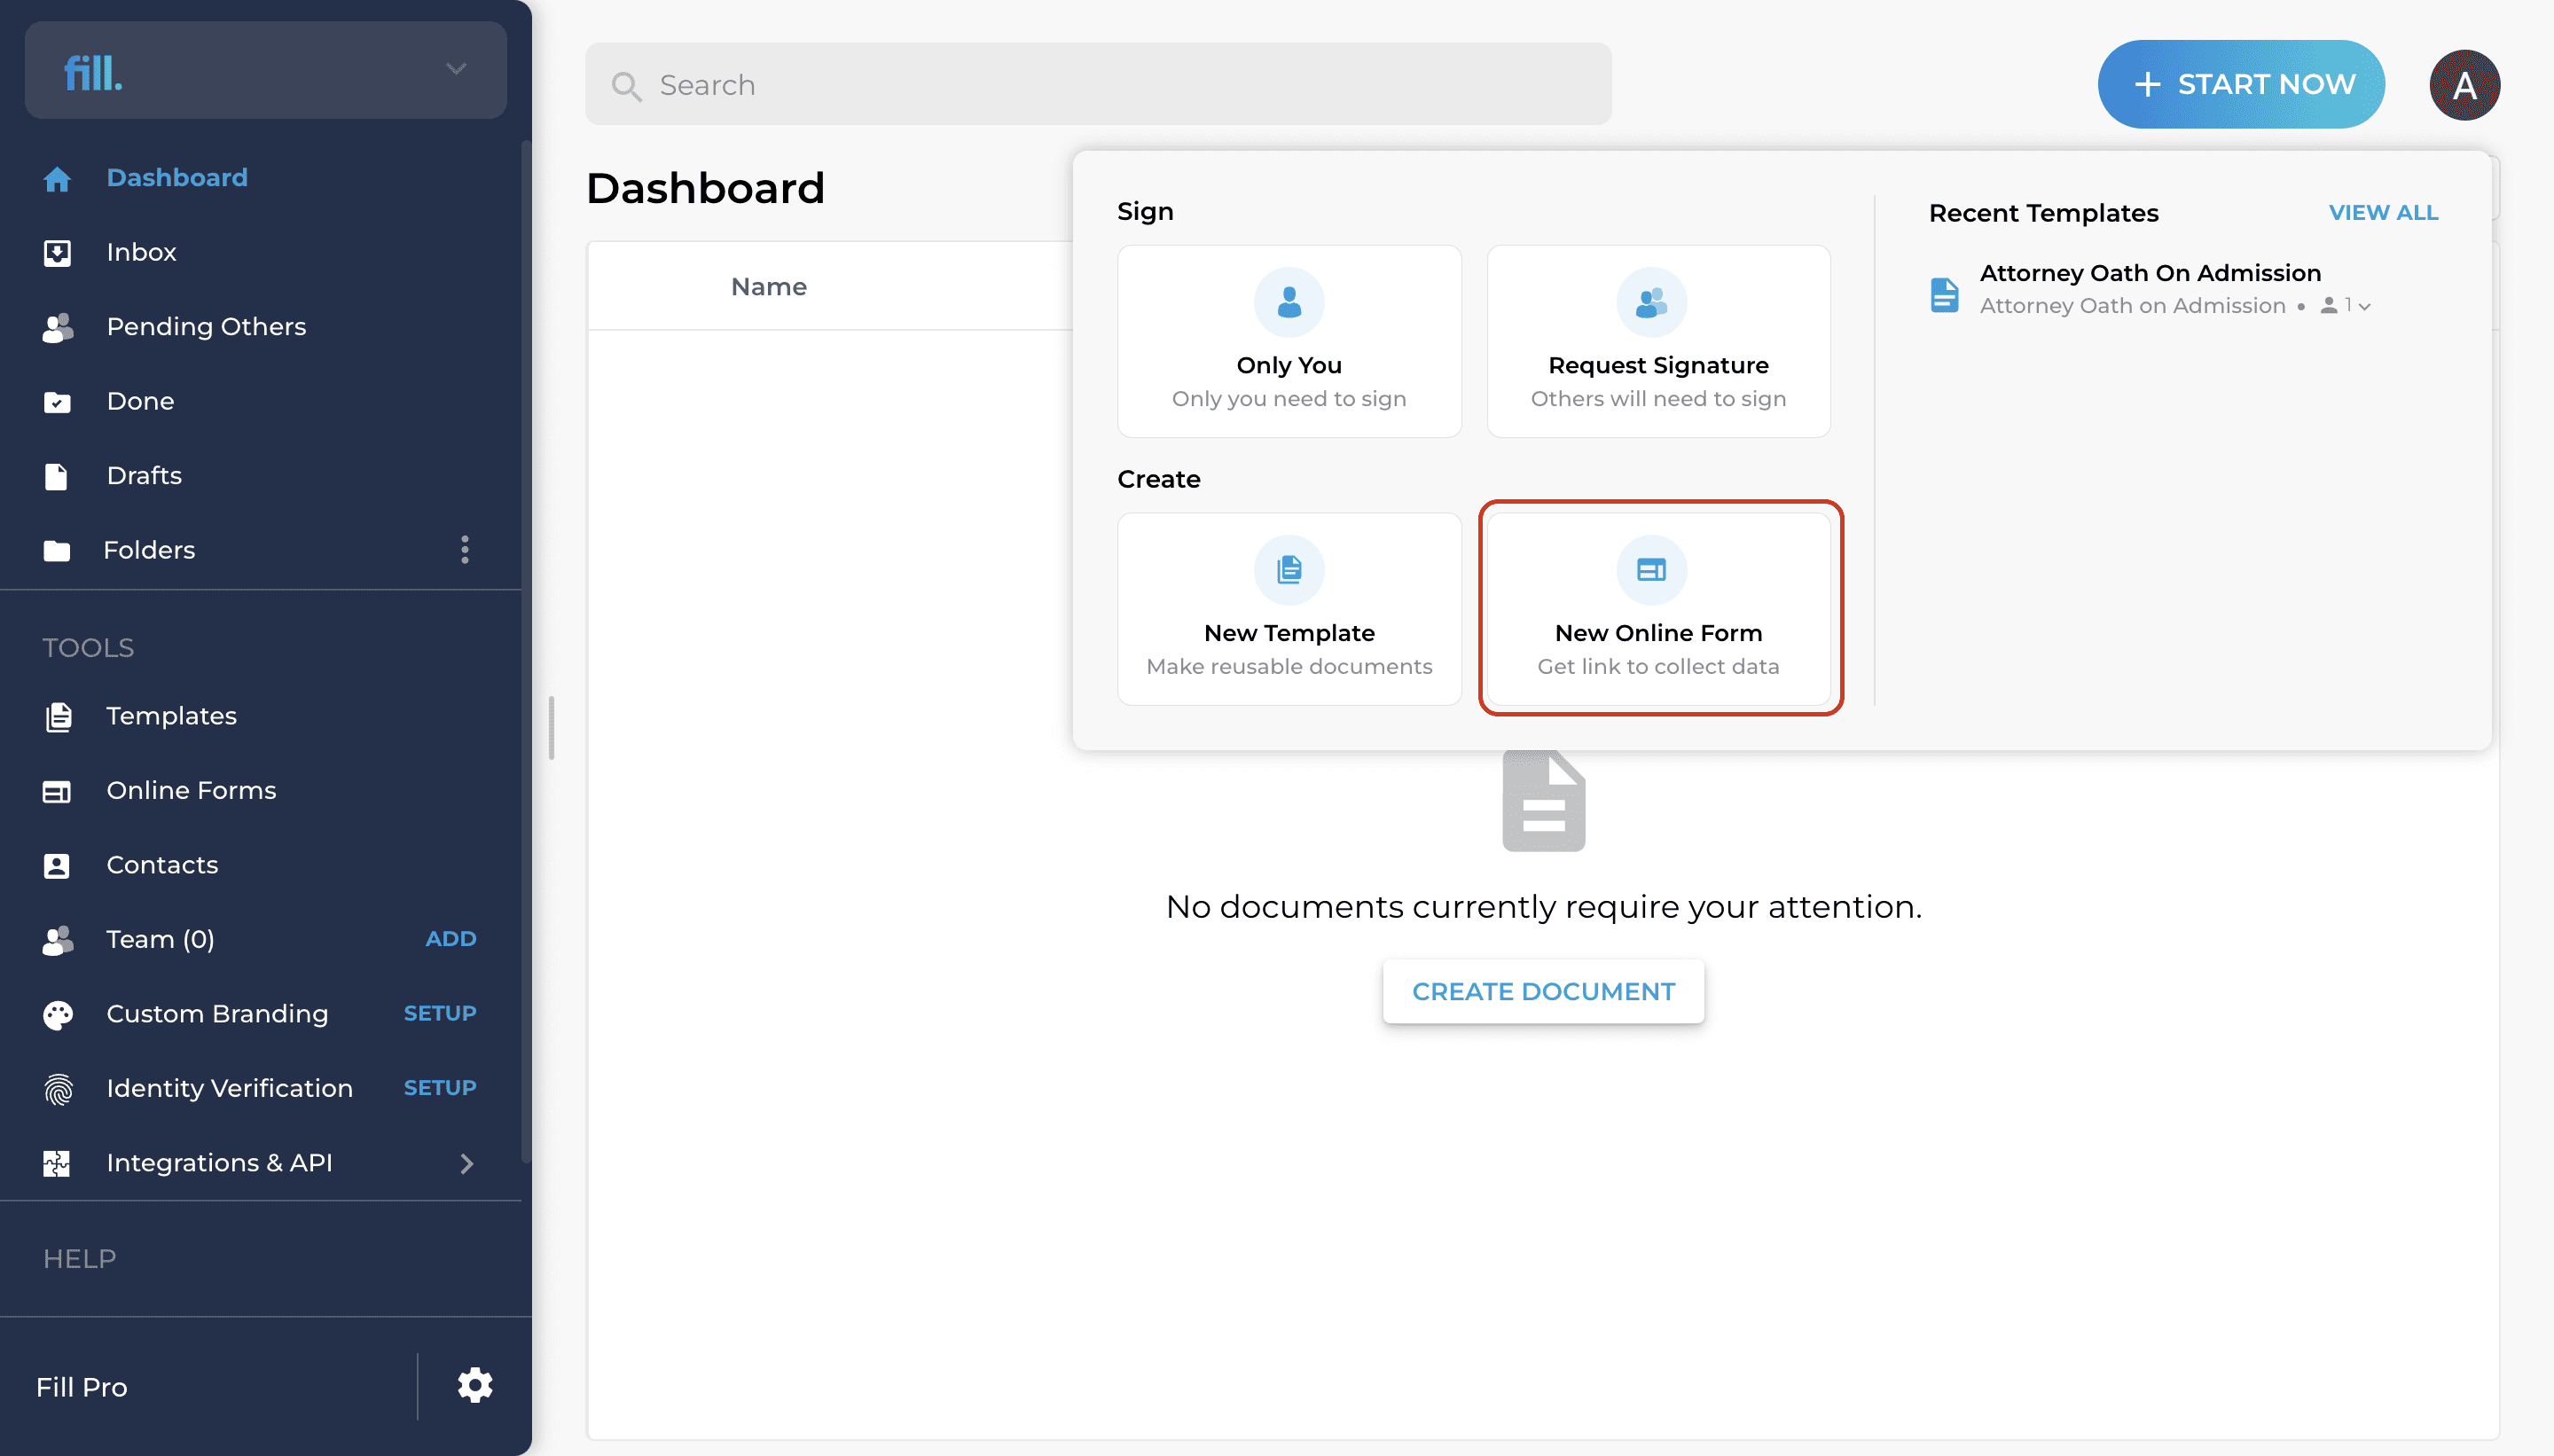Screen dimensions: 2554x1456
Task: Click the Contacts card icon
Action: point(57,865)
